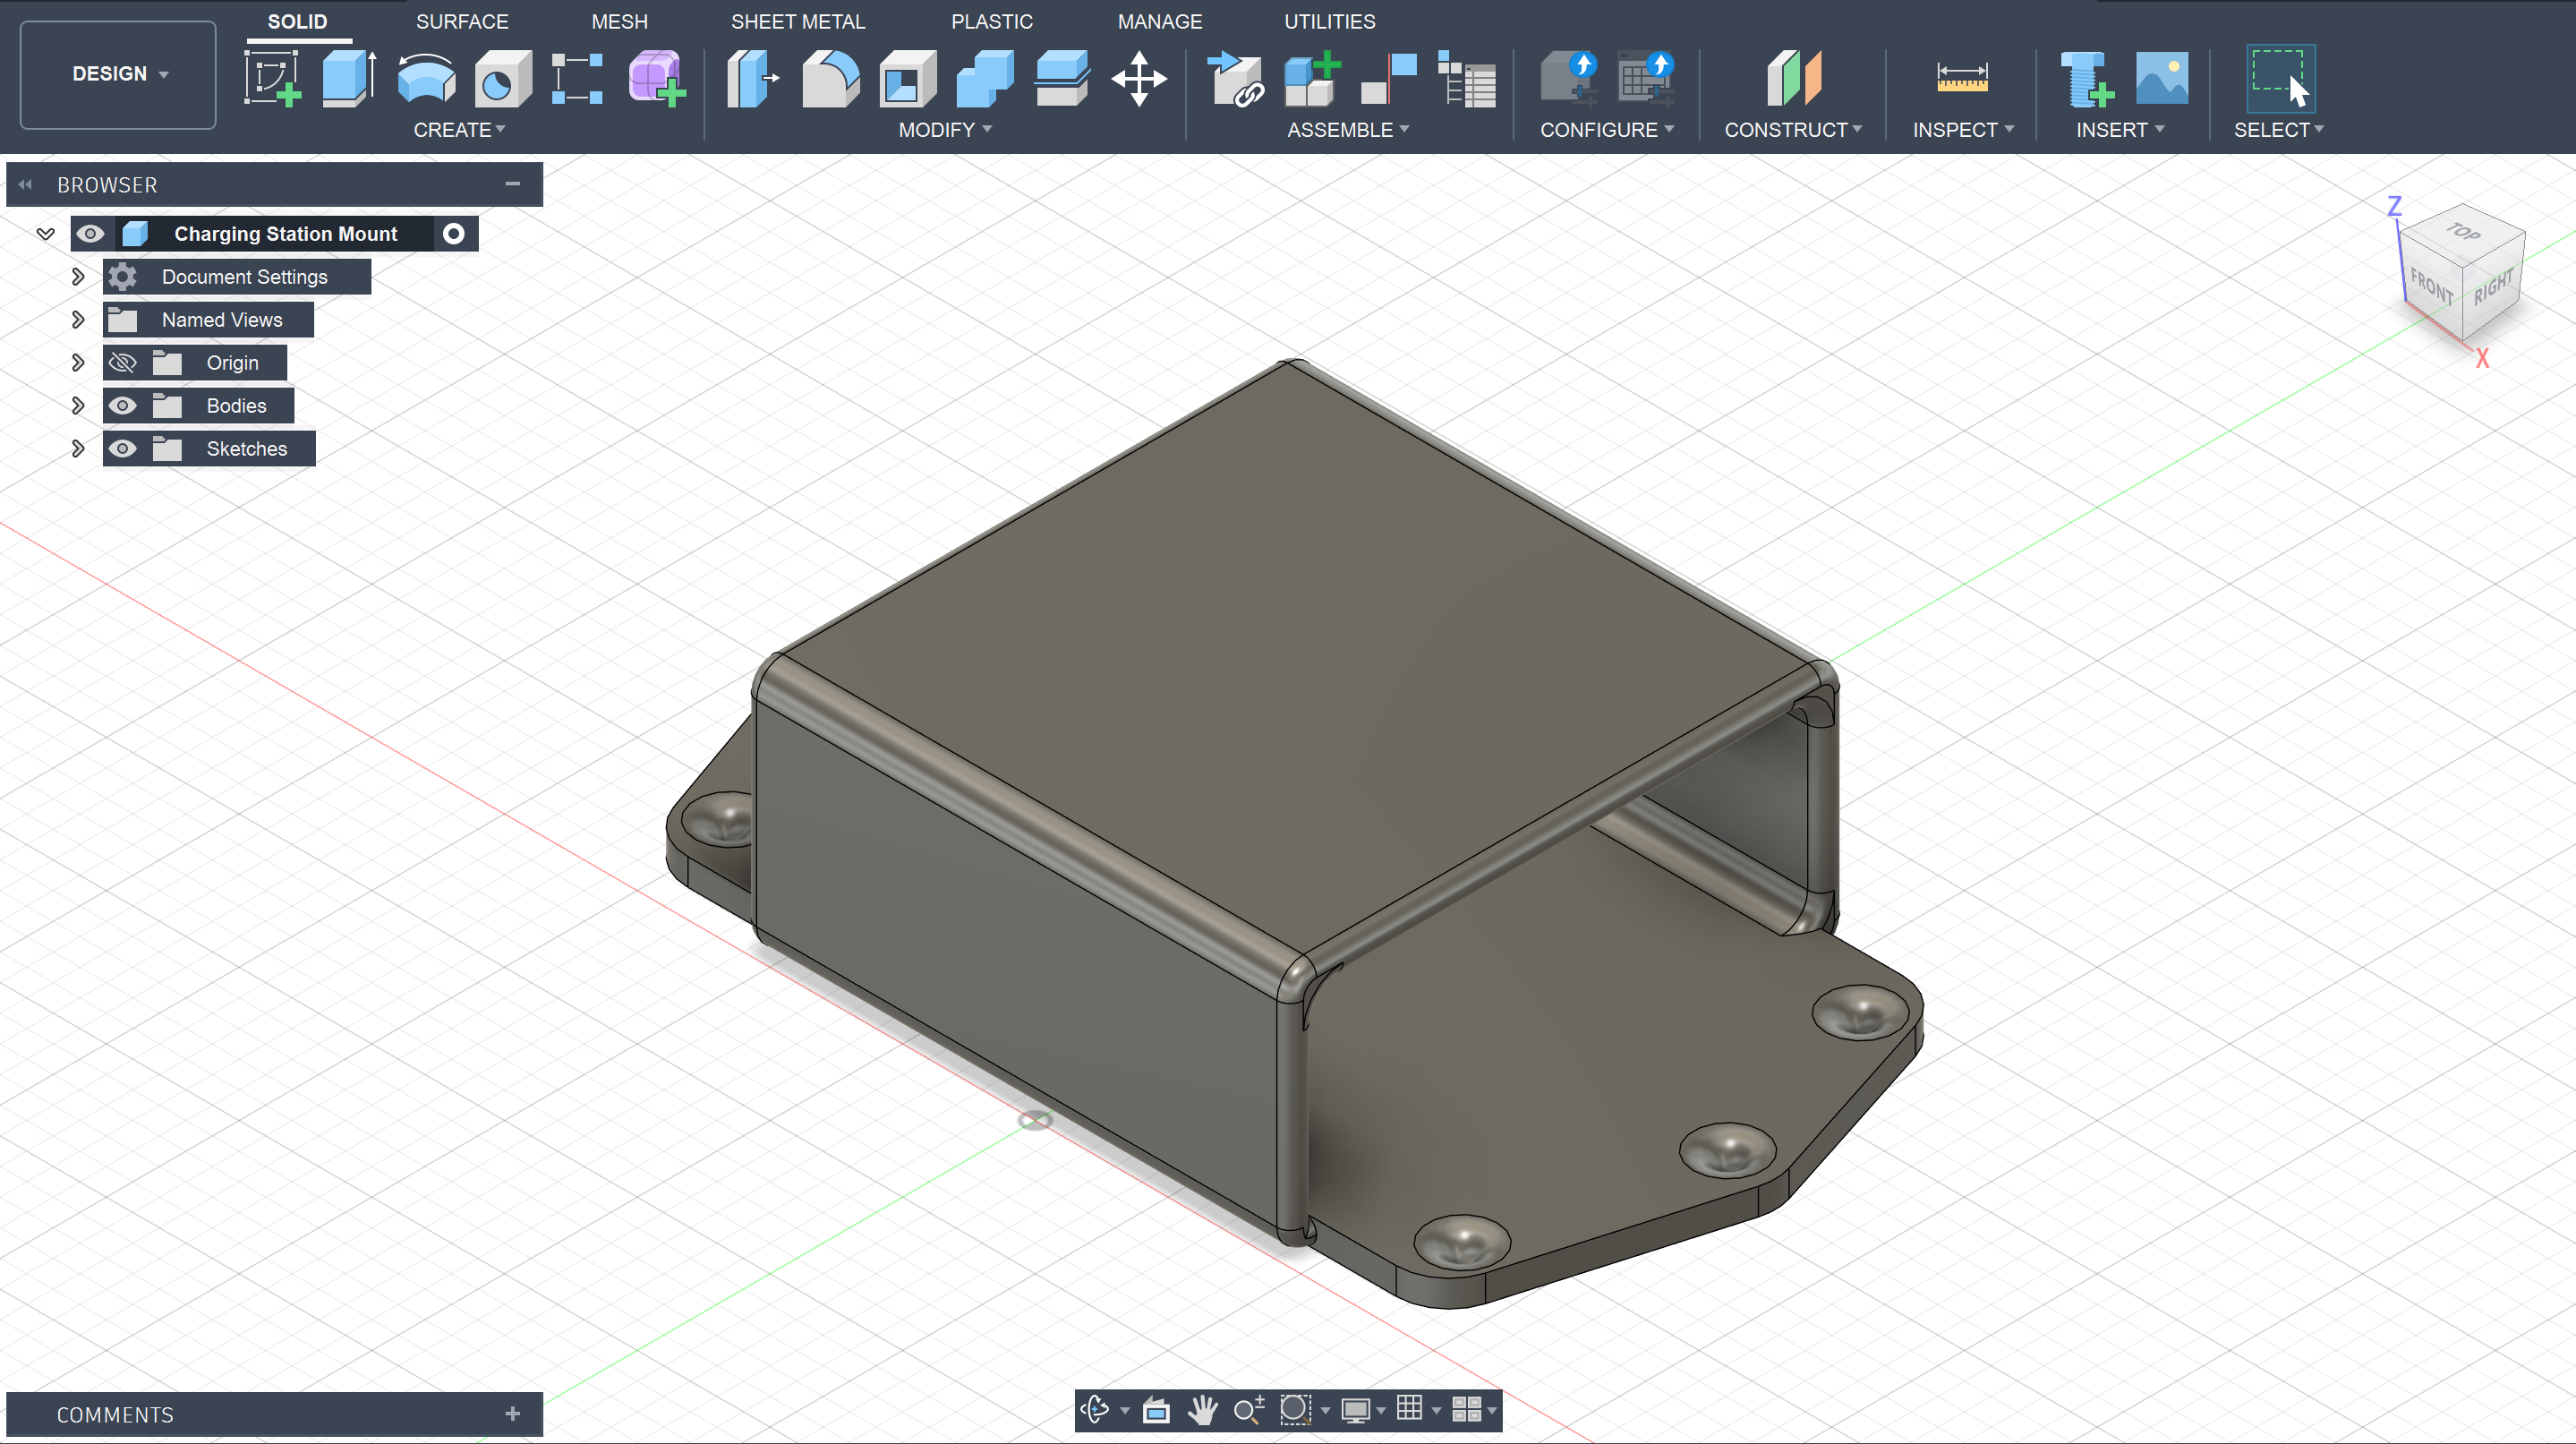This screenshot has height=1444, width=2576.
Task: Click the Insert Derive link icon
Action: pyautogui.click(x=1235, y=78)
